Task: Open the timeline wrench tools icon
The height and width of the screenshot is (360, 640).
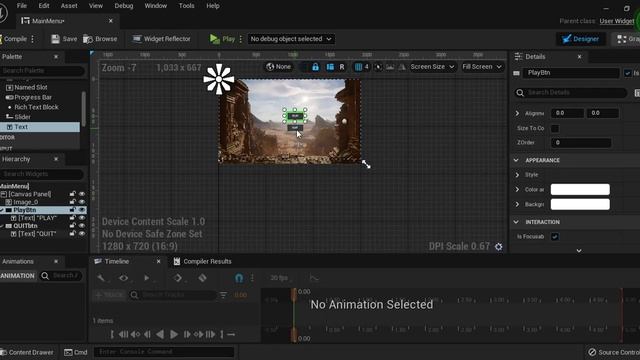Action: (x=101, y=278)
